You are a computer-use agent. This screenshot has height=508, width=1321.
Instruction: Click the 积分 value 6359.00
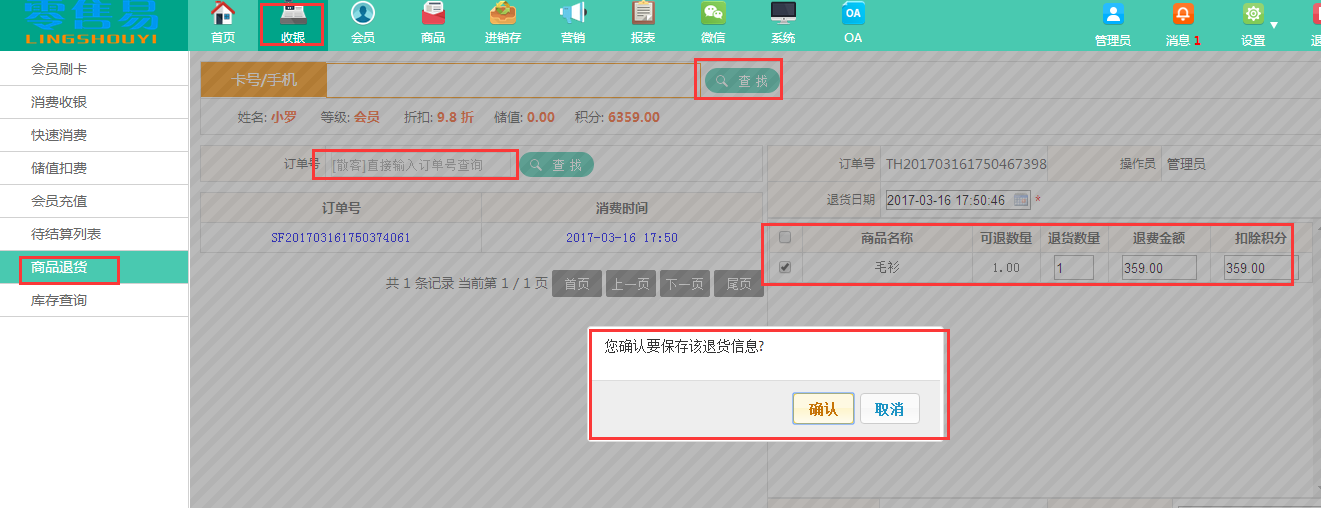click(x=634, y=117)
